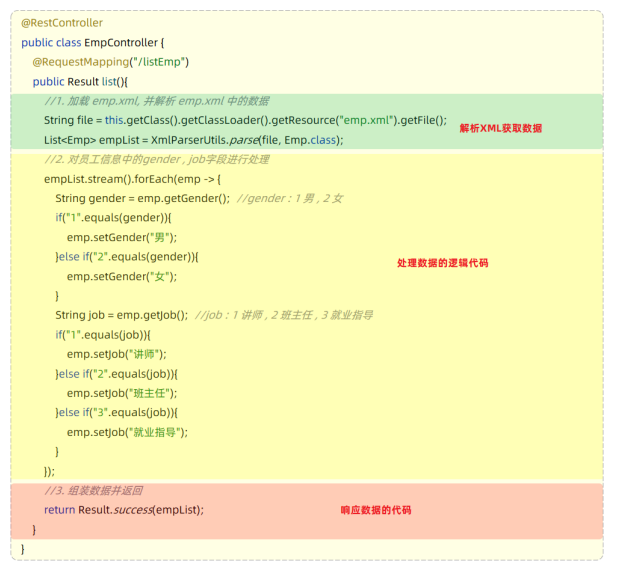Click the 'emp.setJob("班主任");' line

point(122,393)
